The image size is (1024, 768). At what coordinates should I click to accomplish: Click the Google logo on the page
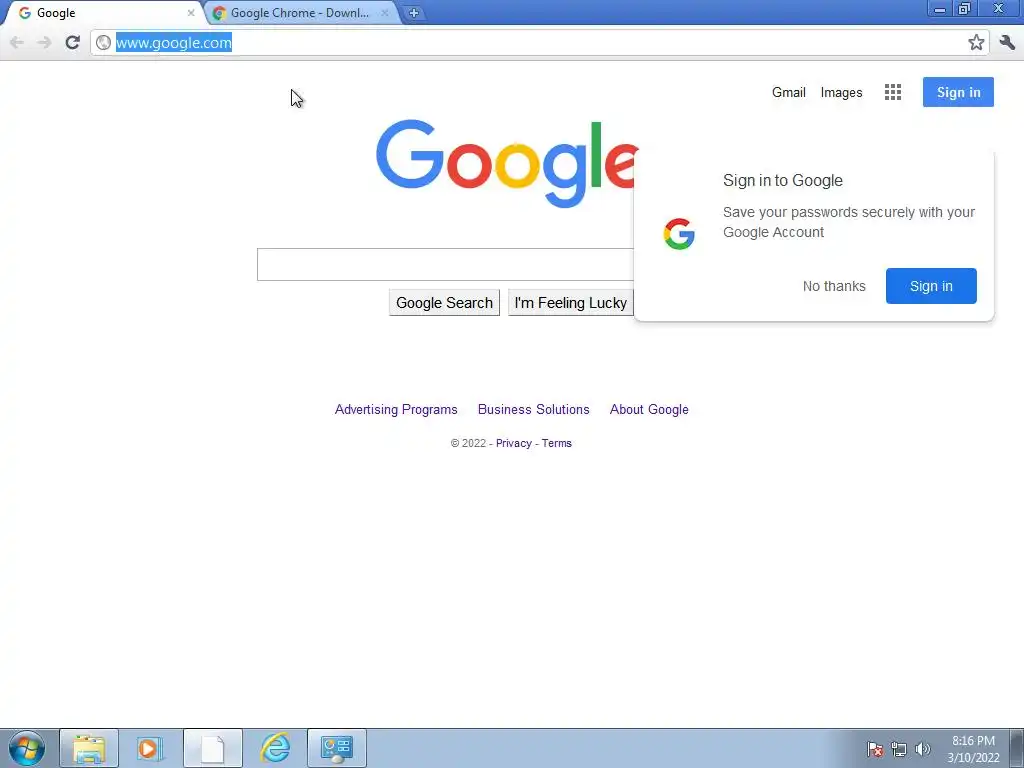pyautogui.click(x=506, y=163)
